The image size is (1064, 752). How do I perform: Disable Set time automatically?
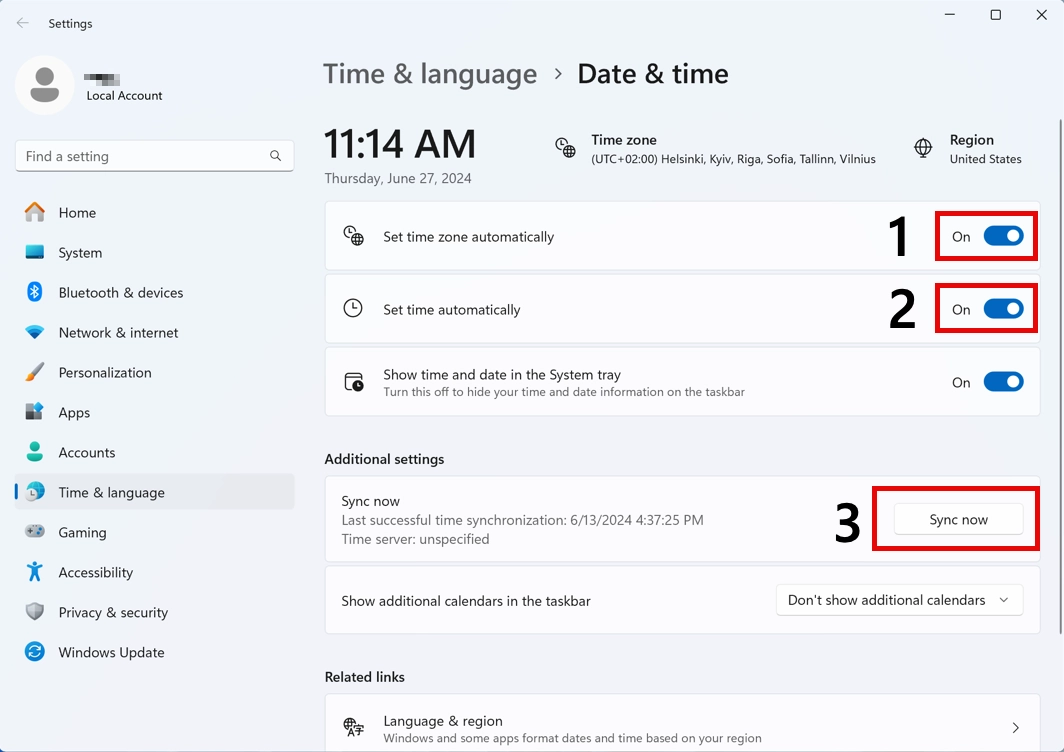(x=1004, y=309)
